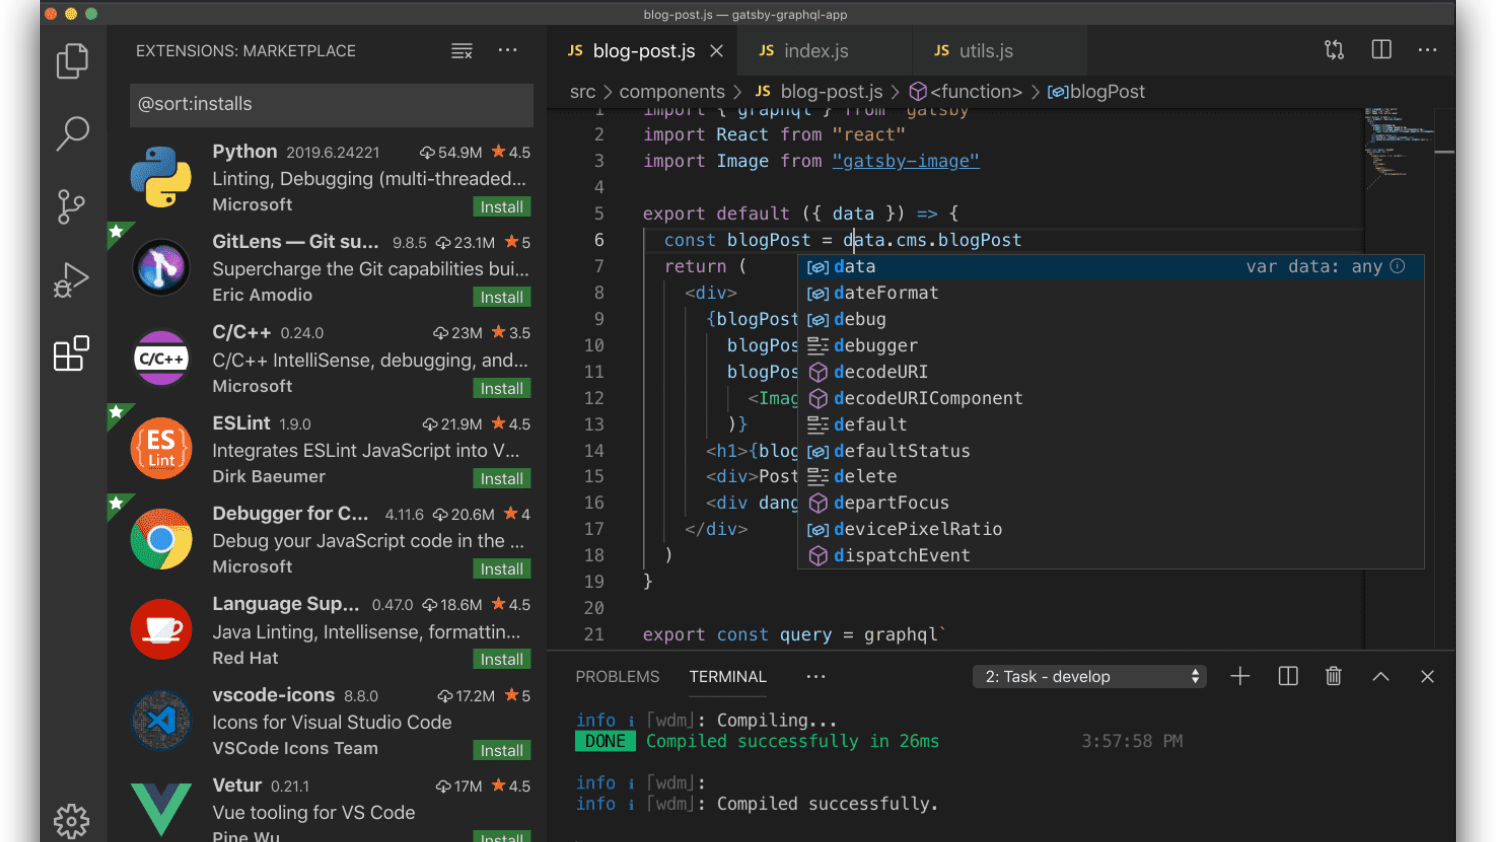Select 'departFocus' suggestion
This screenshot has height=842, width=1496.
[1110, 503]
